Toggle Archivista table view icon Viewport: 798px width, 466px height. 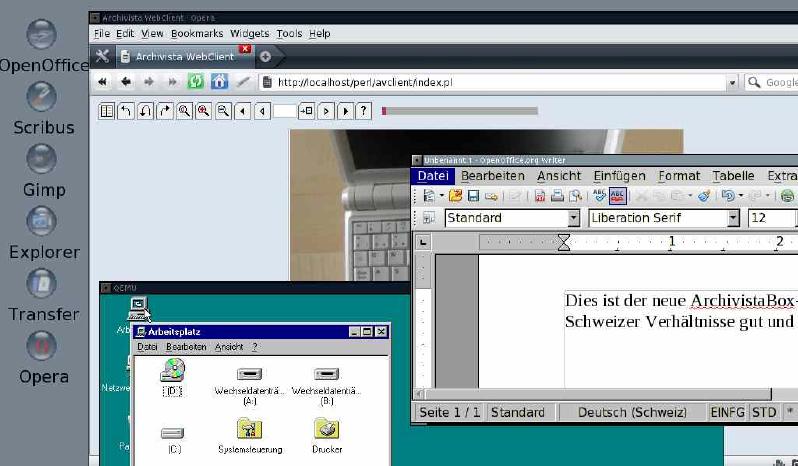[106, 111]
